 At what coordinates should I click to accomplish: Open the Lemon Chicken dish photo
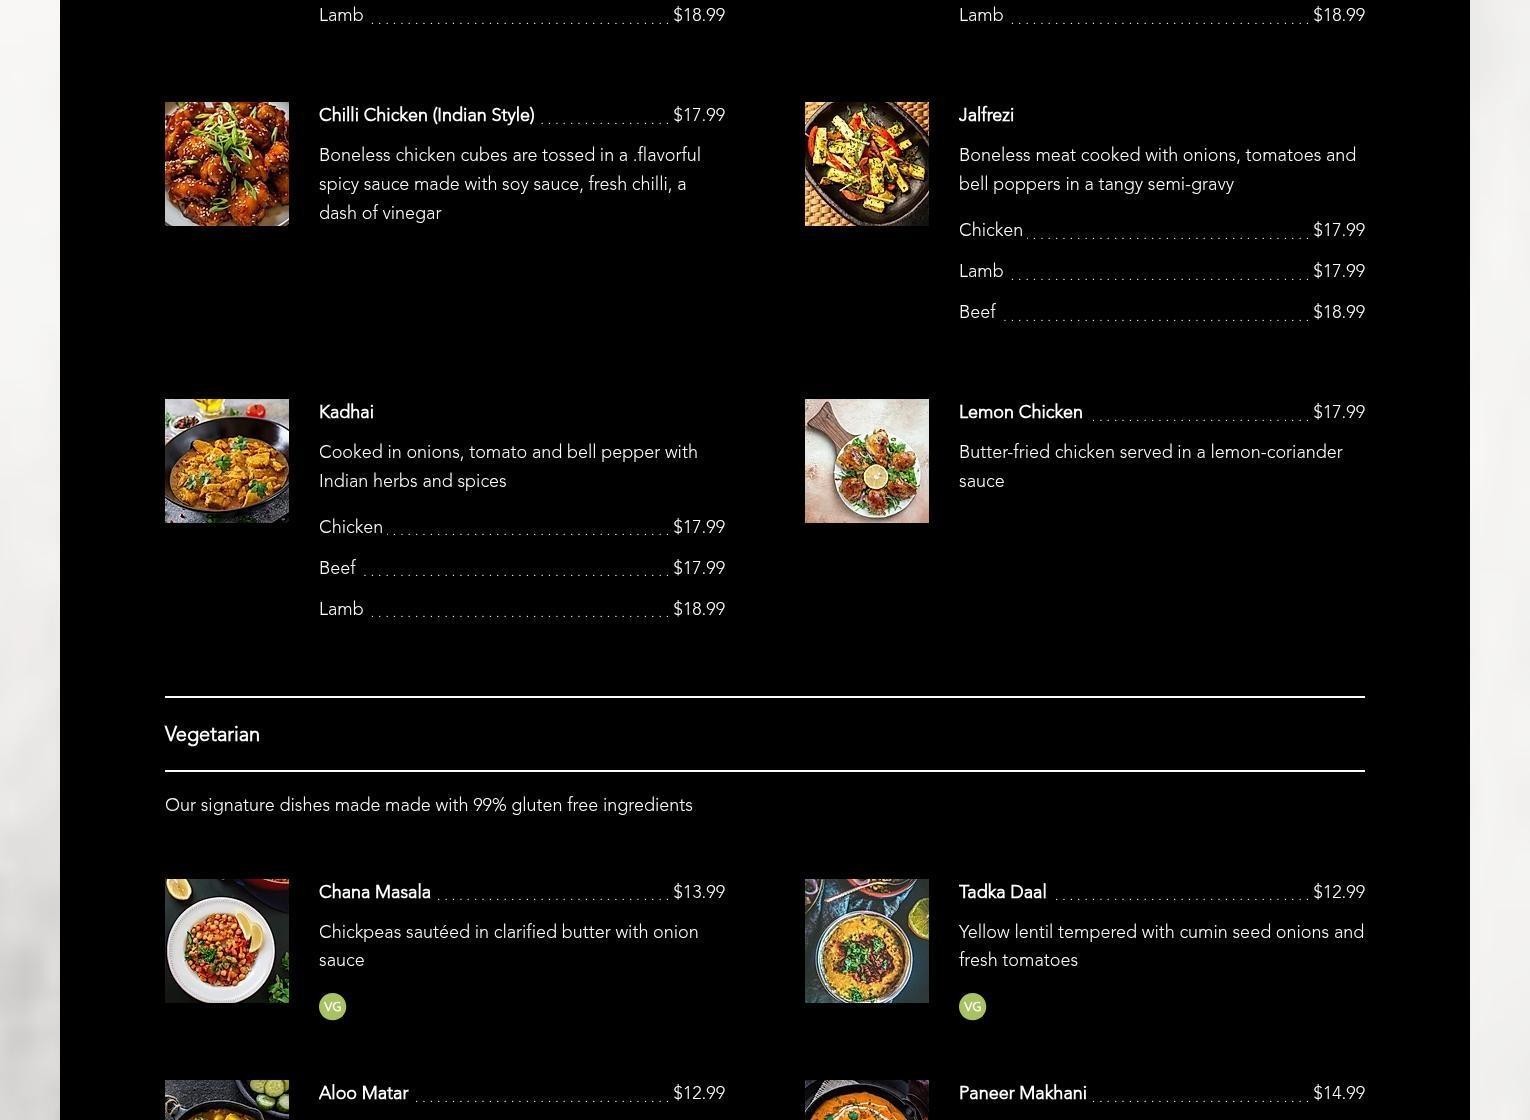click(x=867, y=461)
